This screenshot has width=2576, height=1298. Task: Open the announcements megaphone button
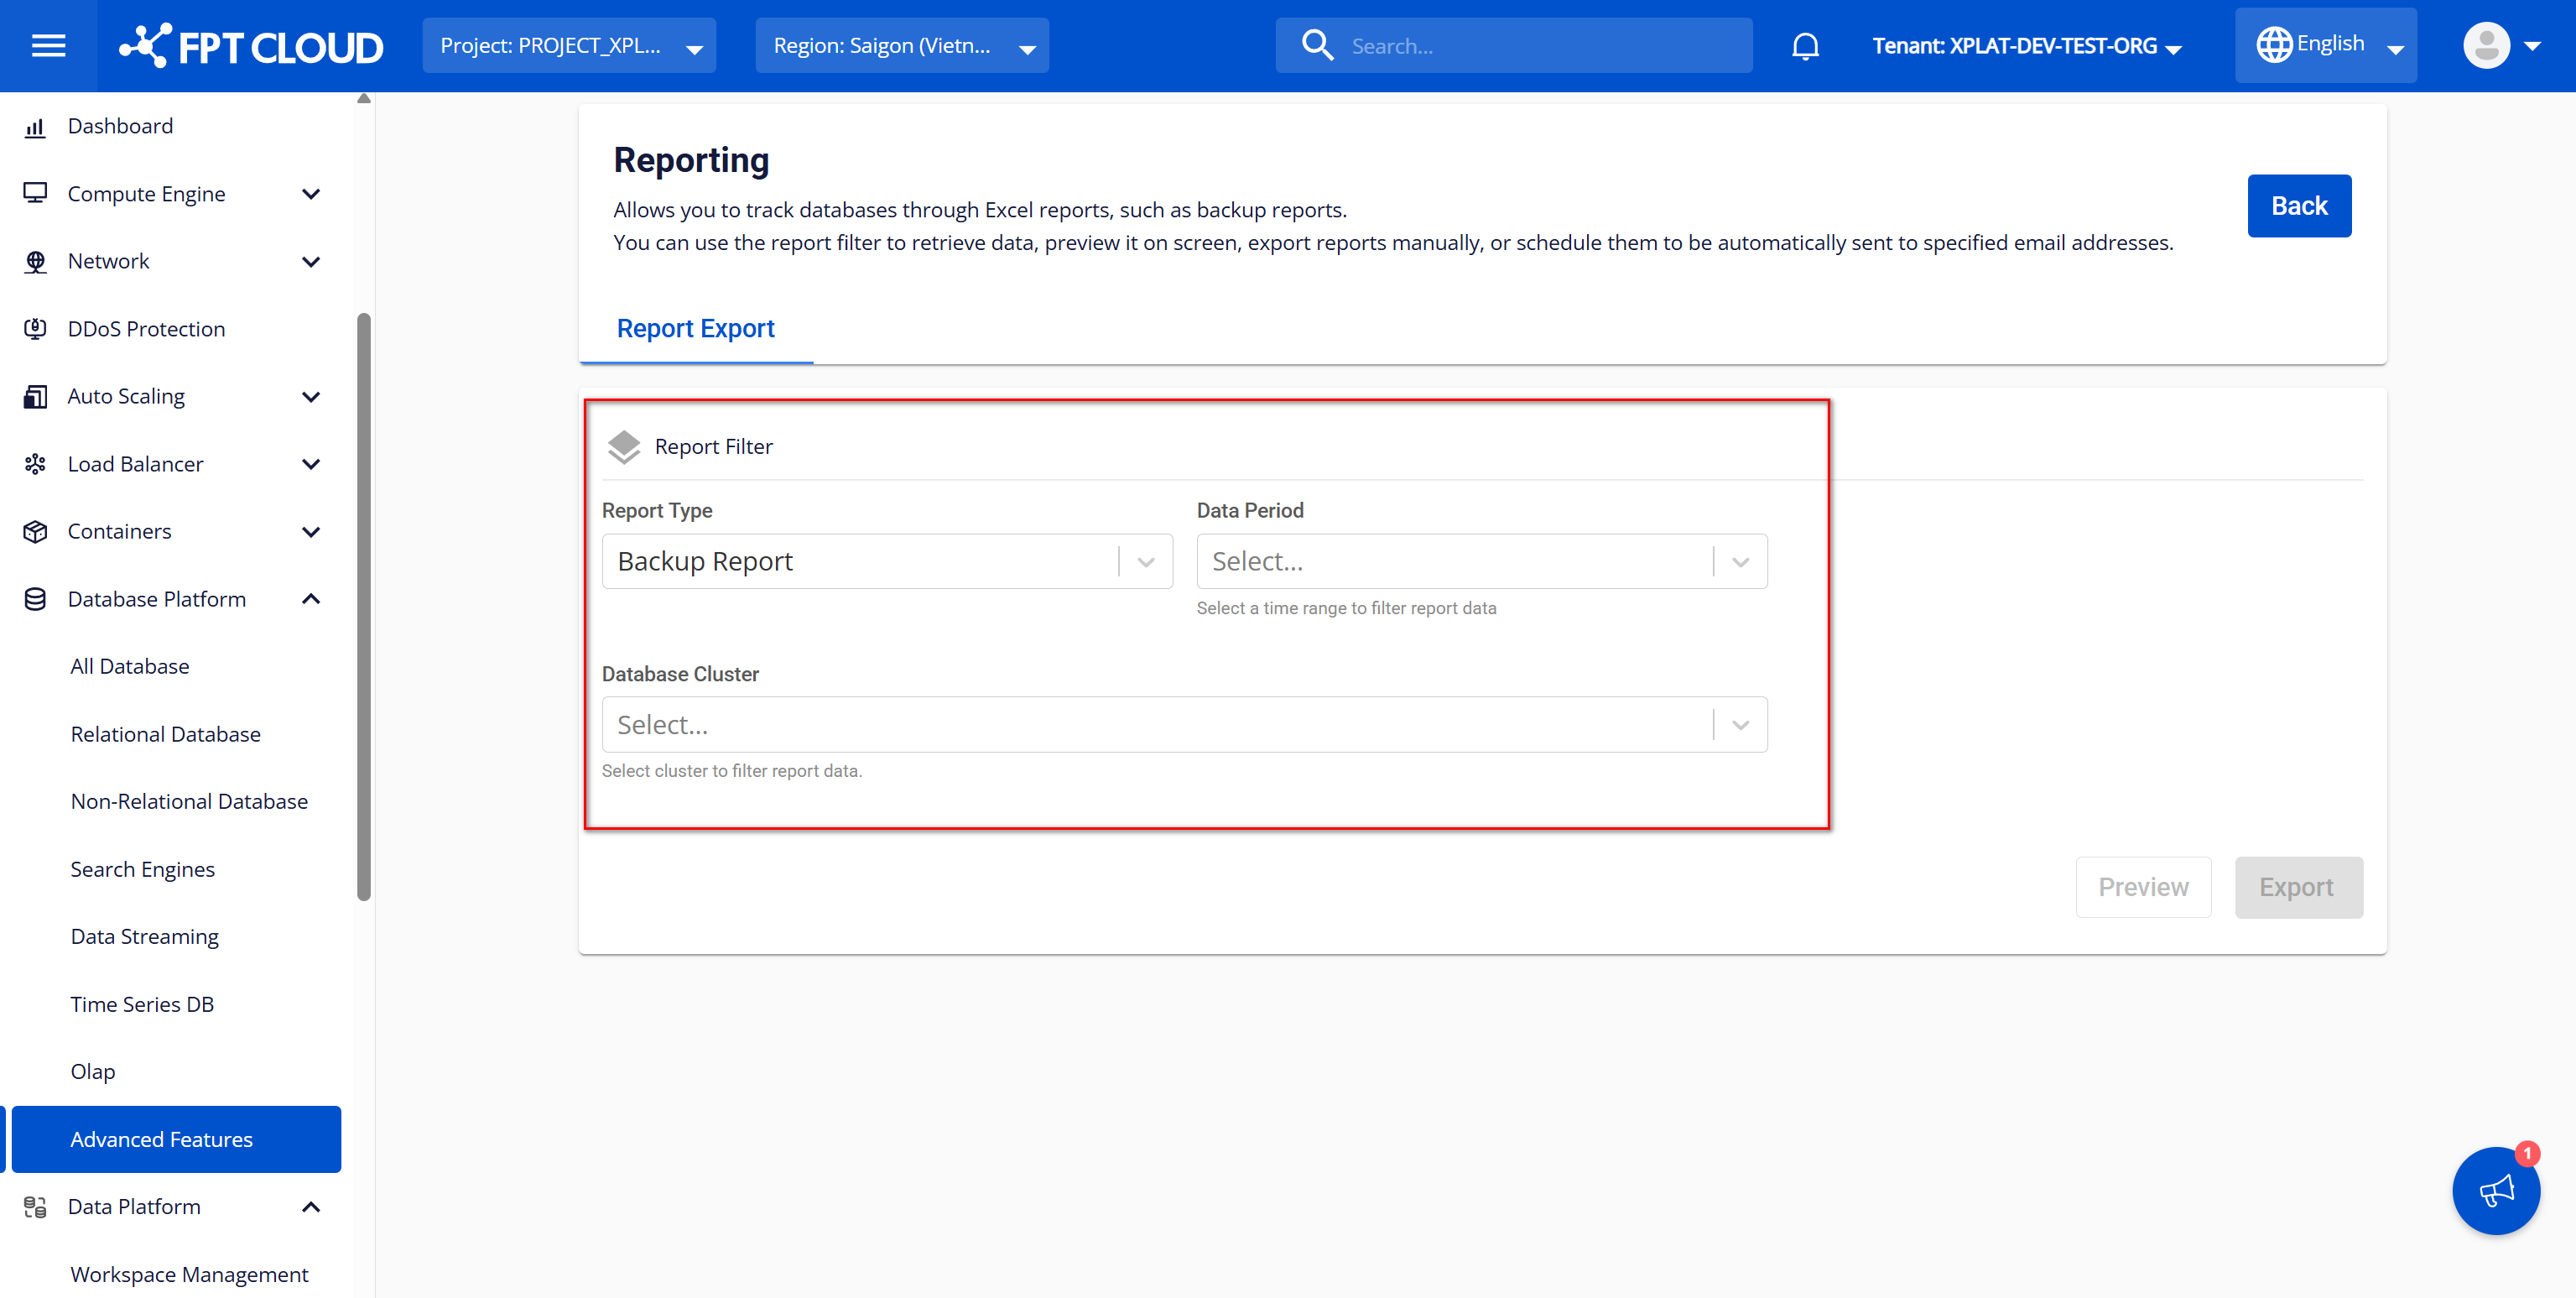click(x=2496, y=1190)
